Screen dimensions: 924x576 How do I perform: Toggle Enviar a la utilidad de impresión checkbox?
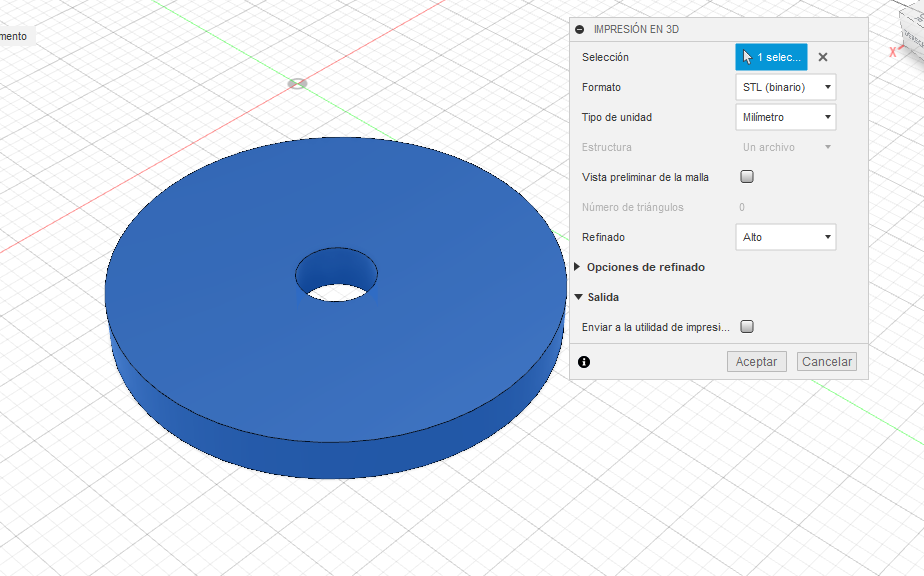pyautogui.click(x=747, y=327)
